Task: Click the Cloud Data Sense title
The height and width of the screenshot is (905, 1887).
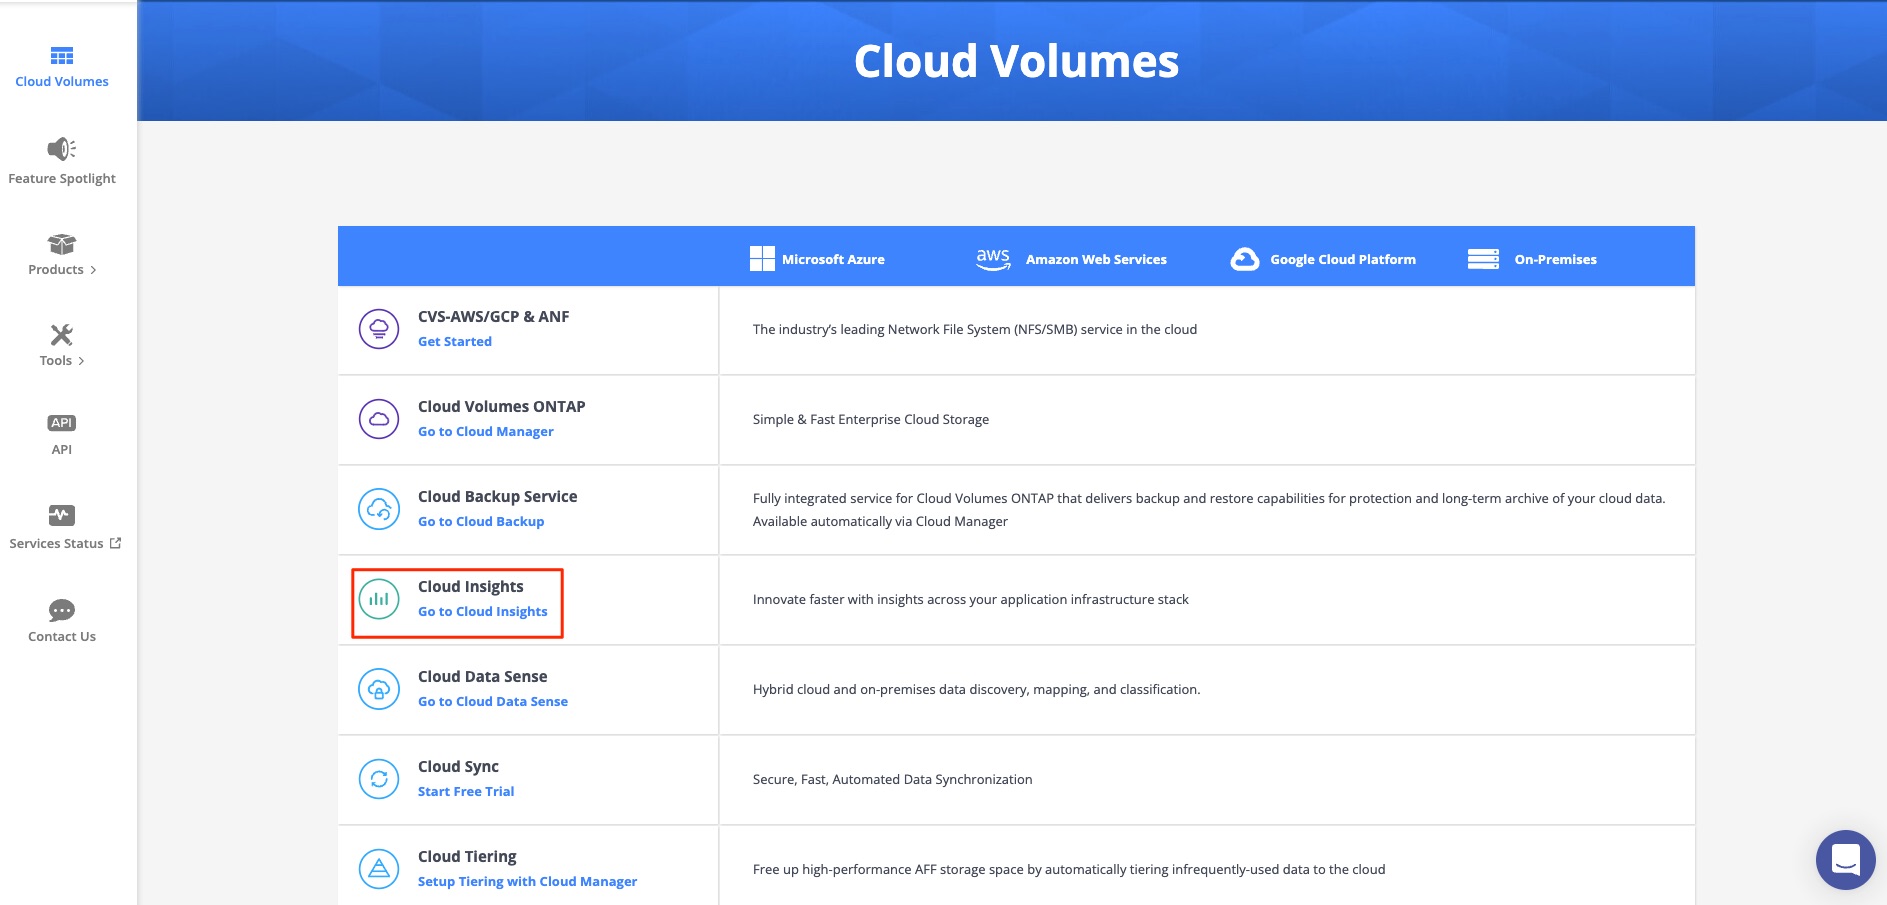Action: (x=482, y=676)
